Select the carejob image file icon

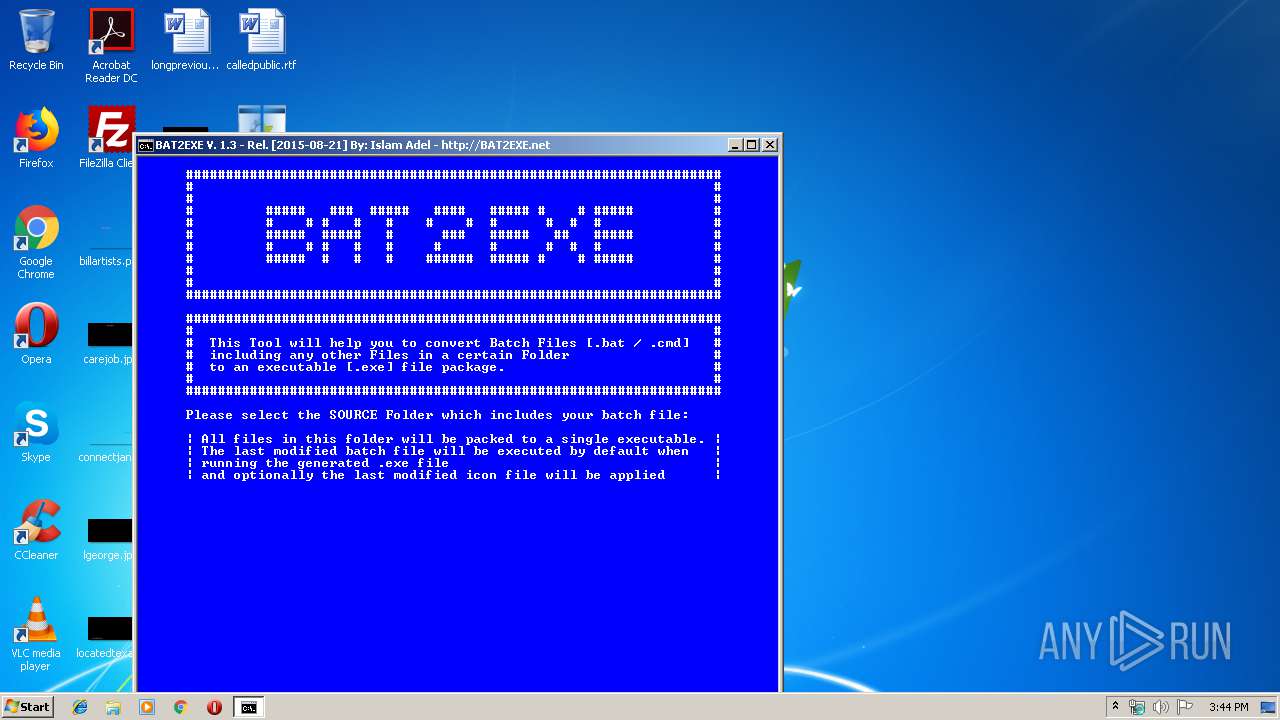click(108, 341)
